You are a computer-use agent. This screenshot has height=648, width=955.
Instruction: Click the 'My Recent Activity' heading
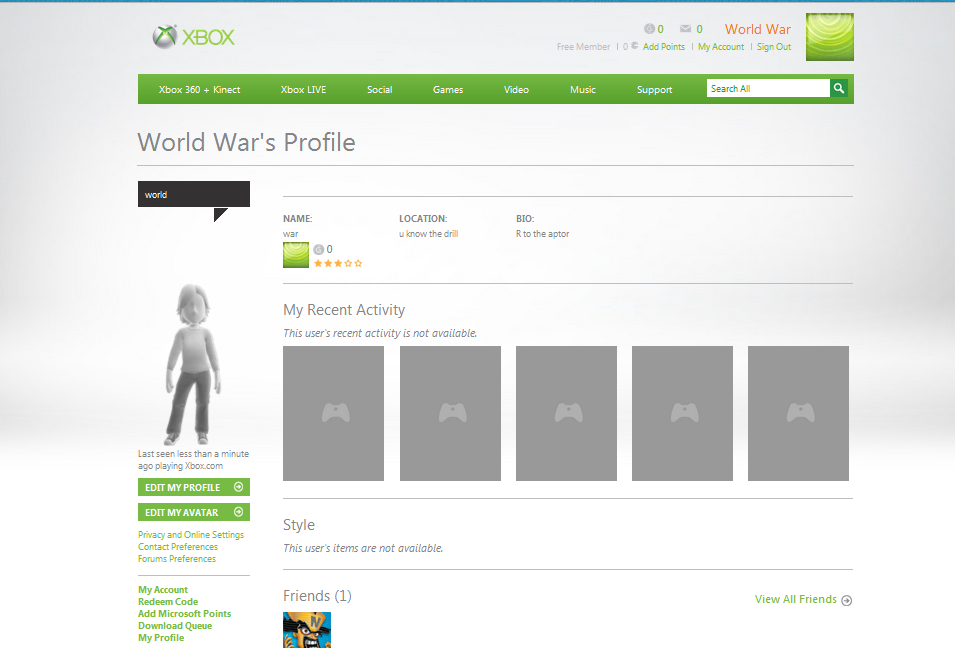tap(344, 310)
